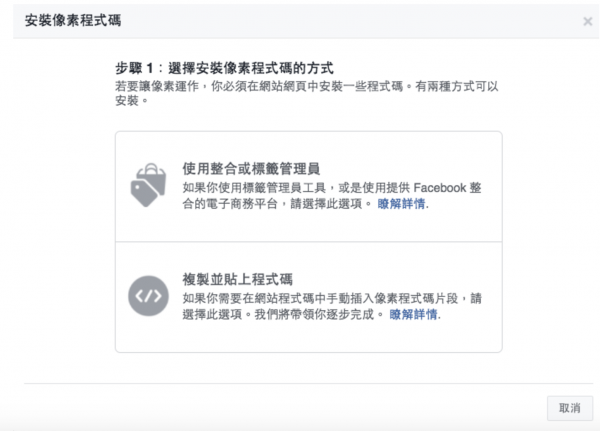600x431 pixels.
Task: Click the description mentioning Facebook 整合
Action: (332, 196)
